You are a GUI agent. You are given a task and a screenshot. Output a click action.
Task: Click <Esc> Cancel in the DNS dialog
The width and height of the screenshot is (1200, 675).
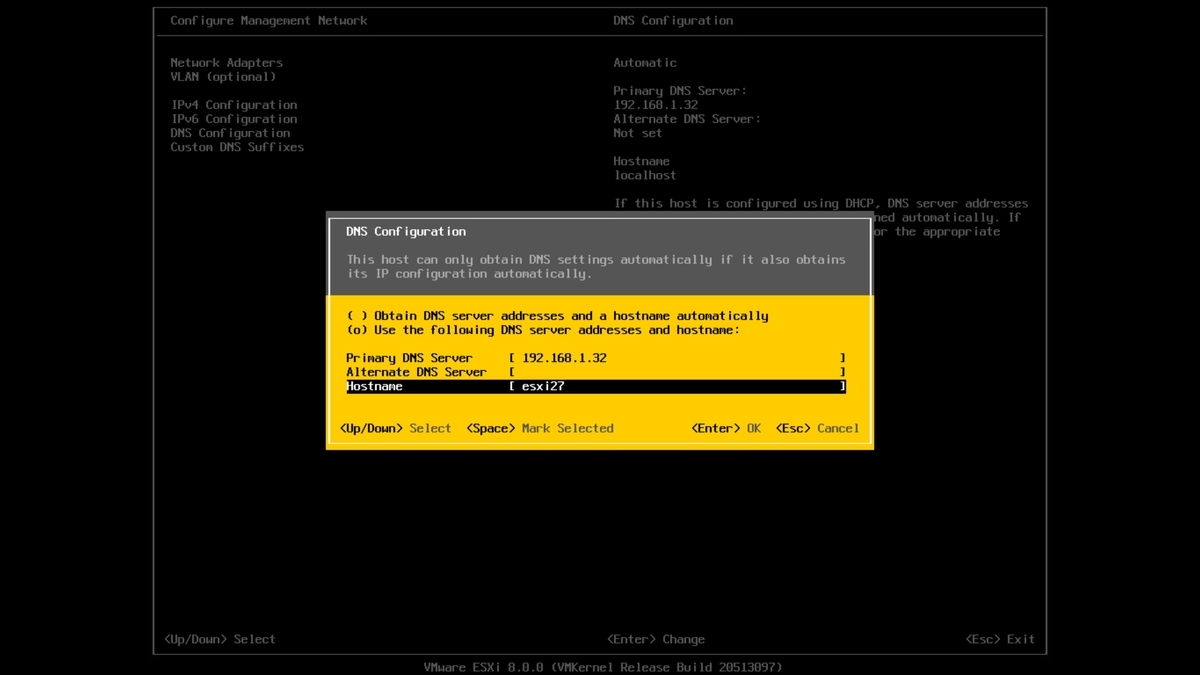[x=818, y=428]
